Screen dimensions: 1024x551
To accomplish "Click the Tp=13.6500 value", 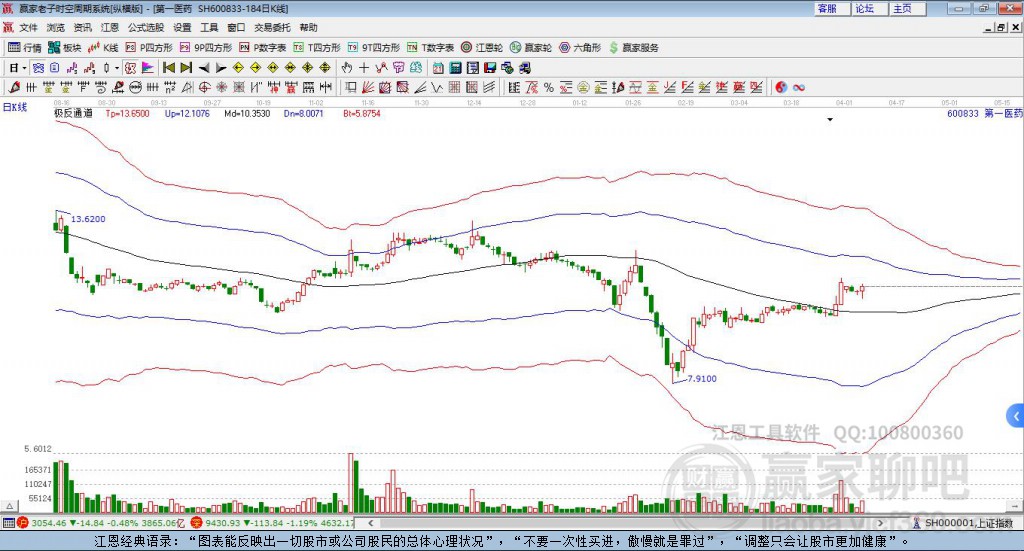I will (x=127, y=114).
